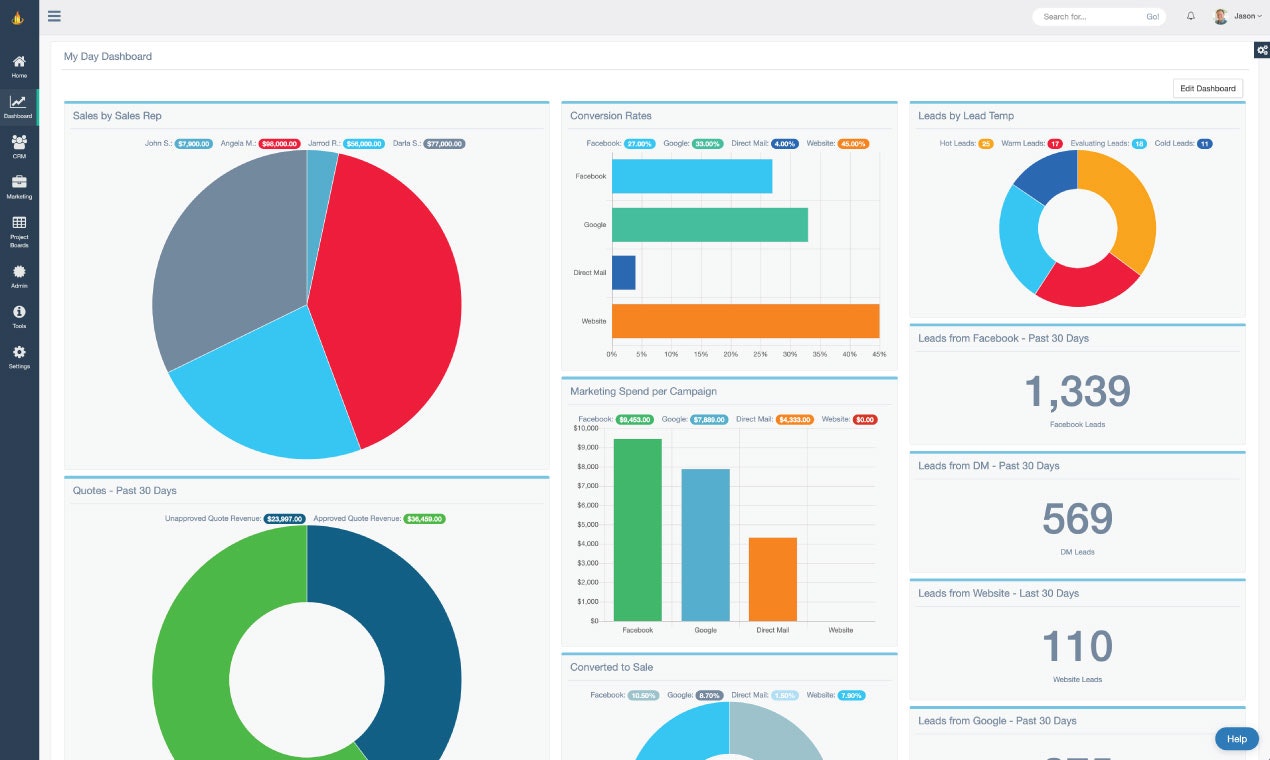The height and width of the screenshot is (760, 1270).
Task: Click the orange Website bar in Conversion Rates
Action: tap(746, 321)
